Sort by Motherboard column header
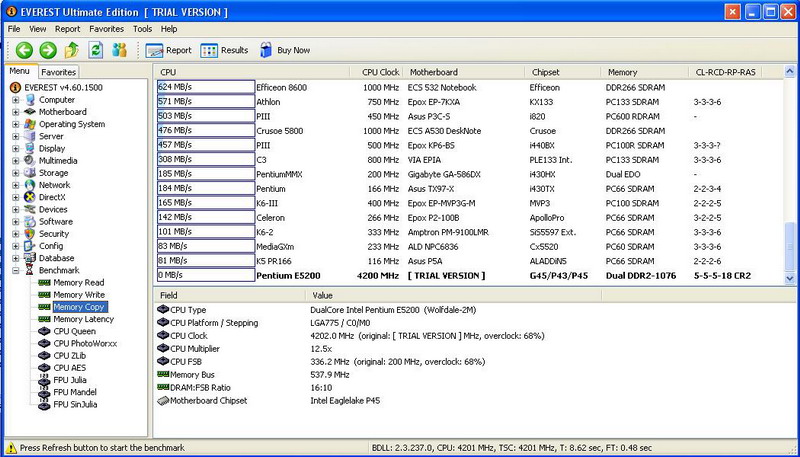The width and height of the screenshot is (800, 457). click(465, 72)
